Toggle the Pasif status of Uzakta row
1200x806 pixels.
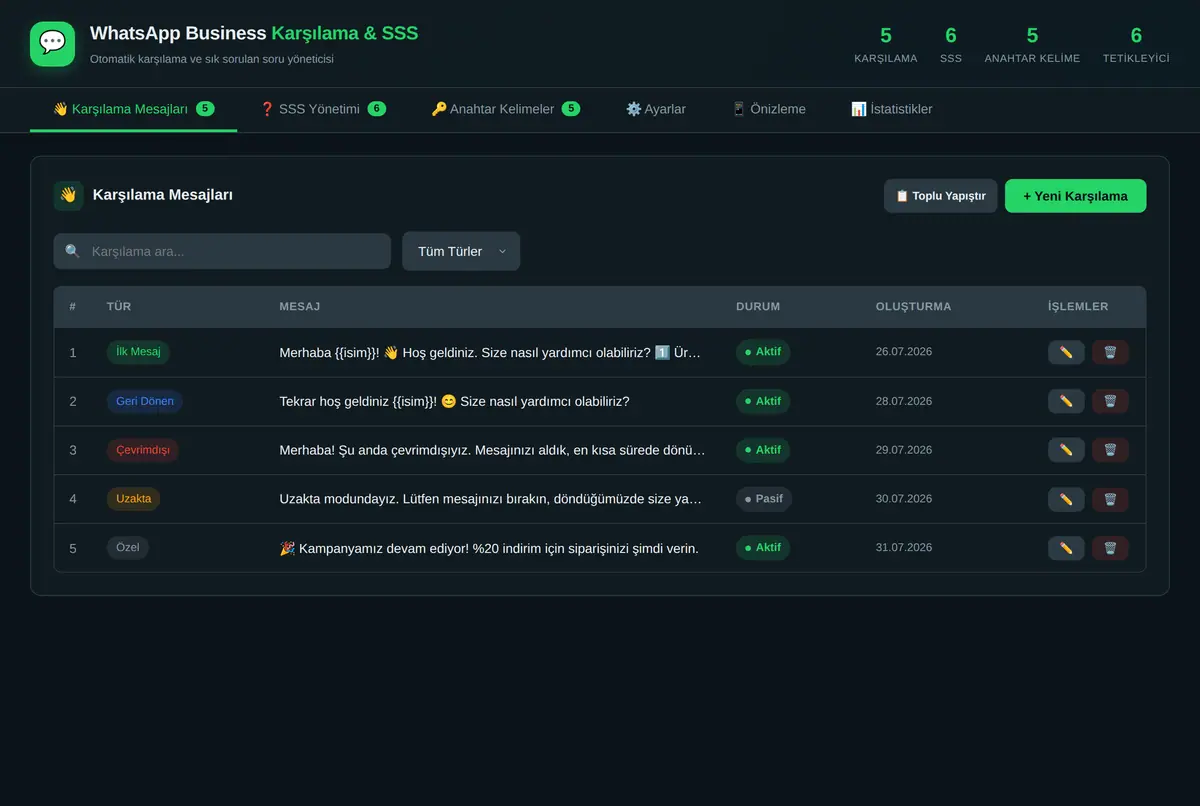coord(764,499)
